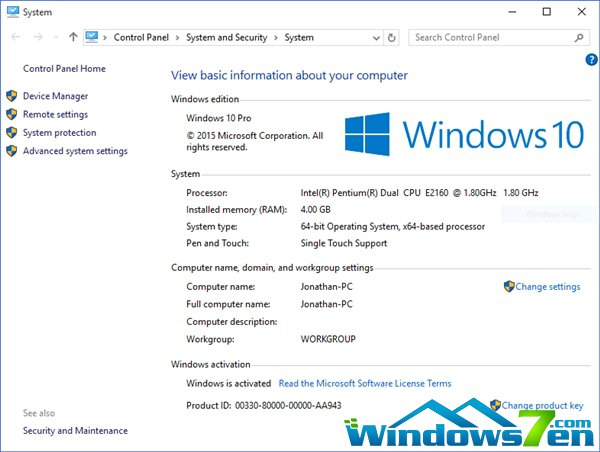This screenshot has height=452, width=600.
Task: Click Change product key link
Action: coord(542,405)
